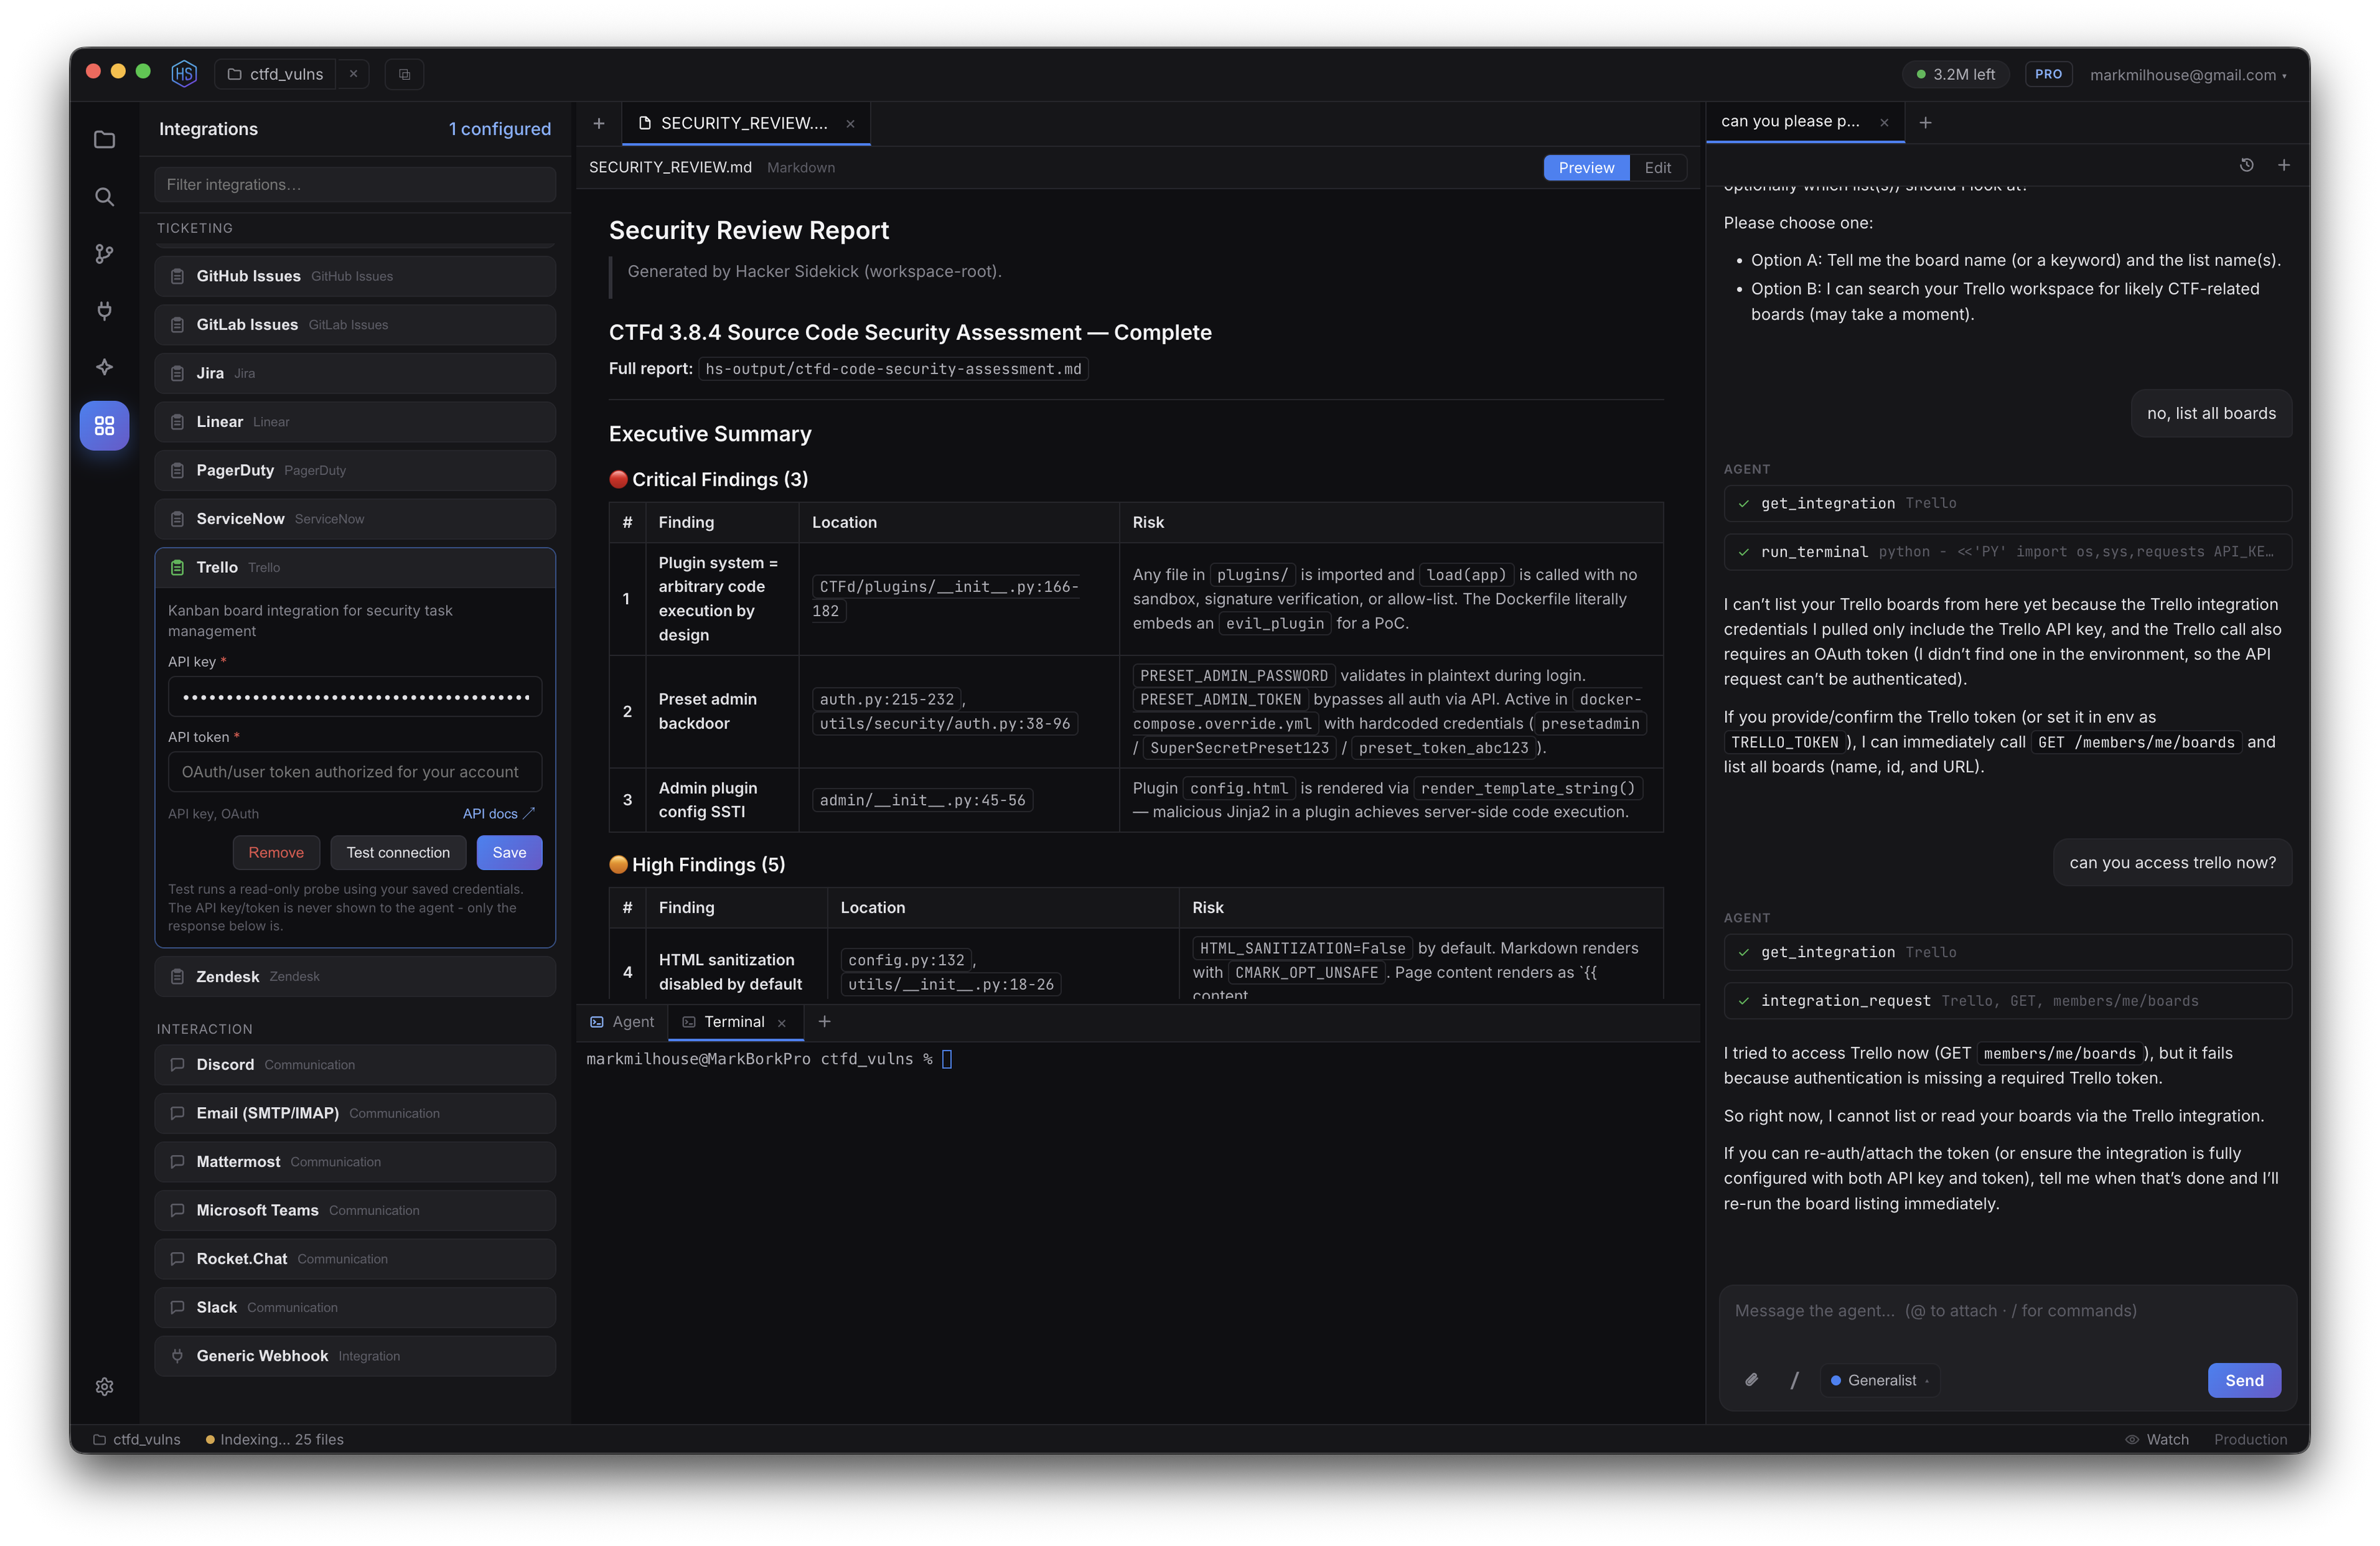Image resolution: width=2380 pixels, height=1546 pixels.
Task: Collapse the Trello integration card
Action: click(x=355, y=568)
